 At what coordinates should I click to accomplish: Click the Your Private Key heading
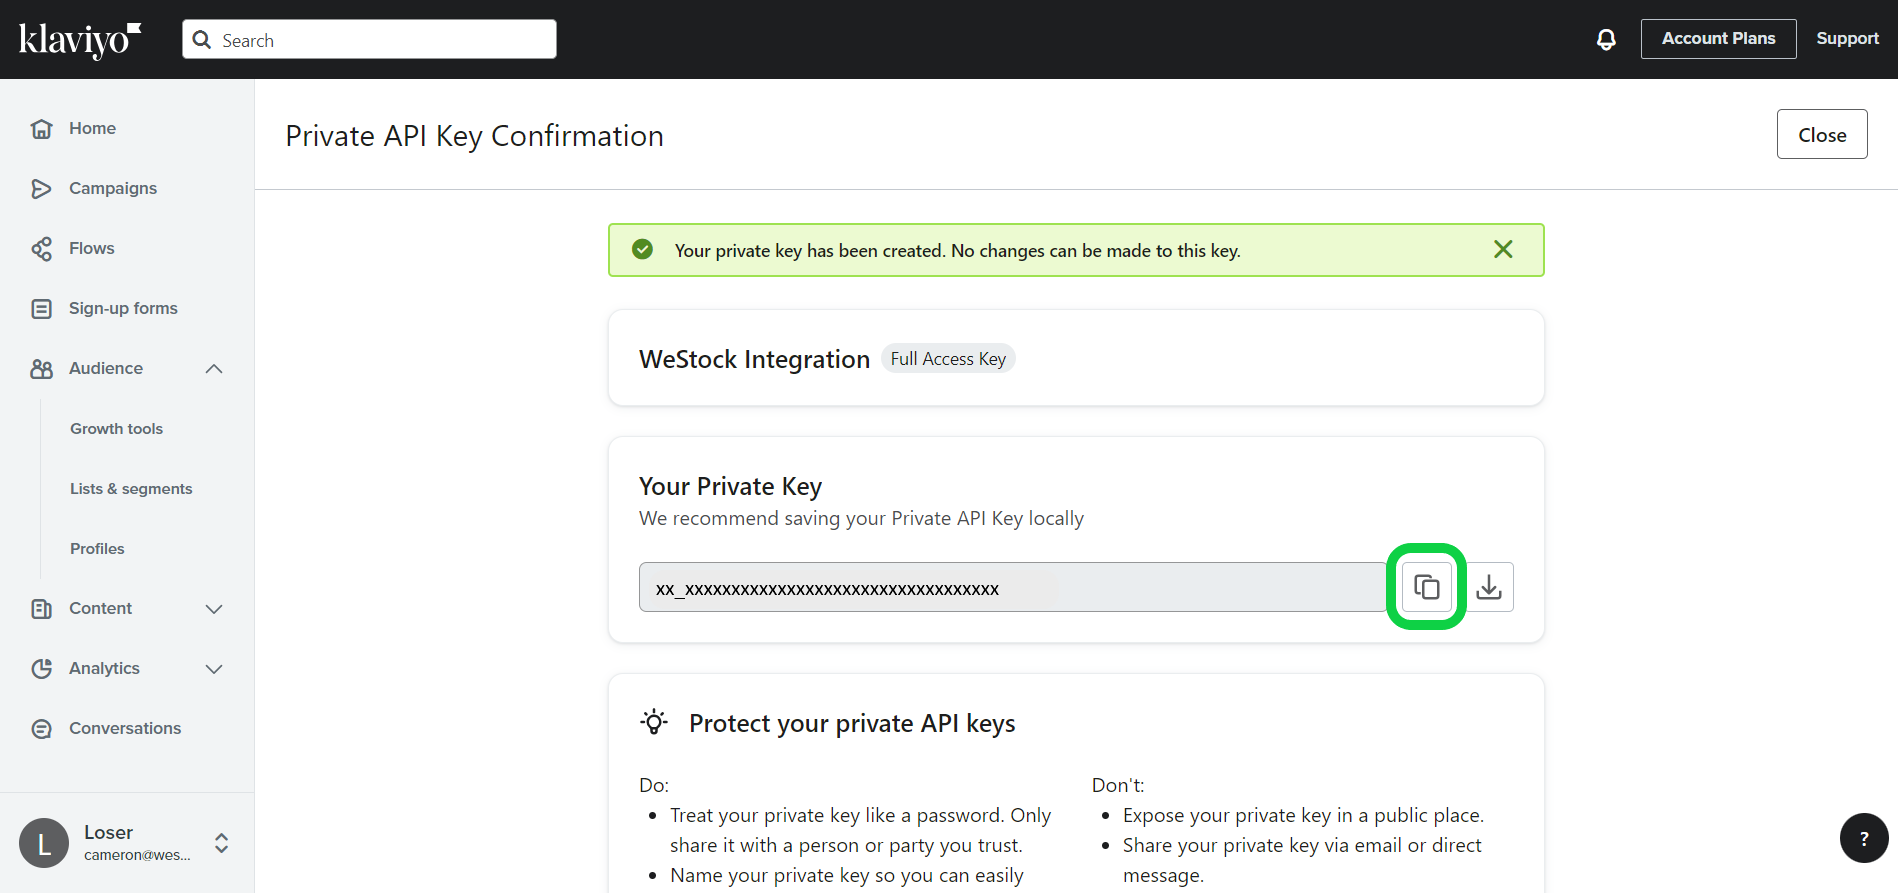tap(730, 486)
